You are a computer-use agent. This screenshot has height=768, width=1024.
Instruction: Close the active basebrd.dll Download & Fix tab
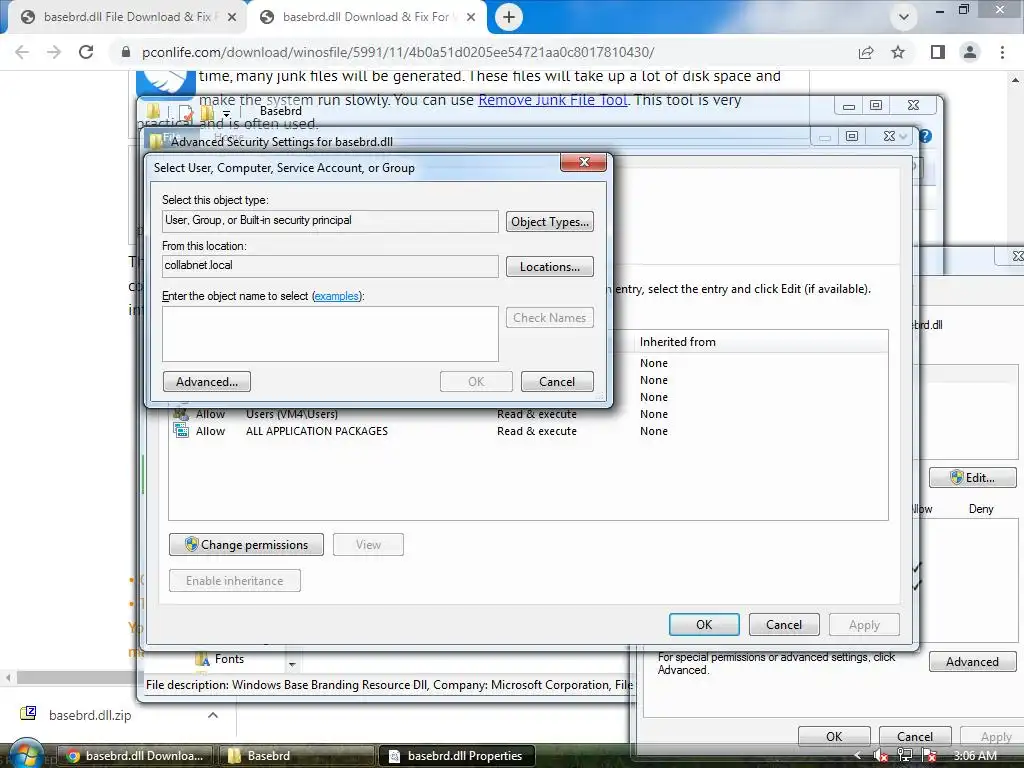click(x=471, y=17)
